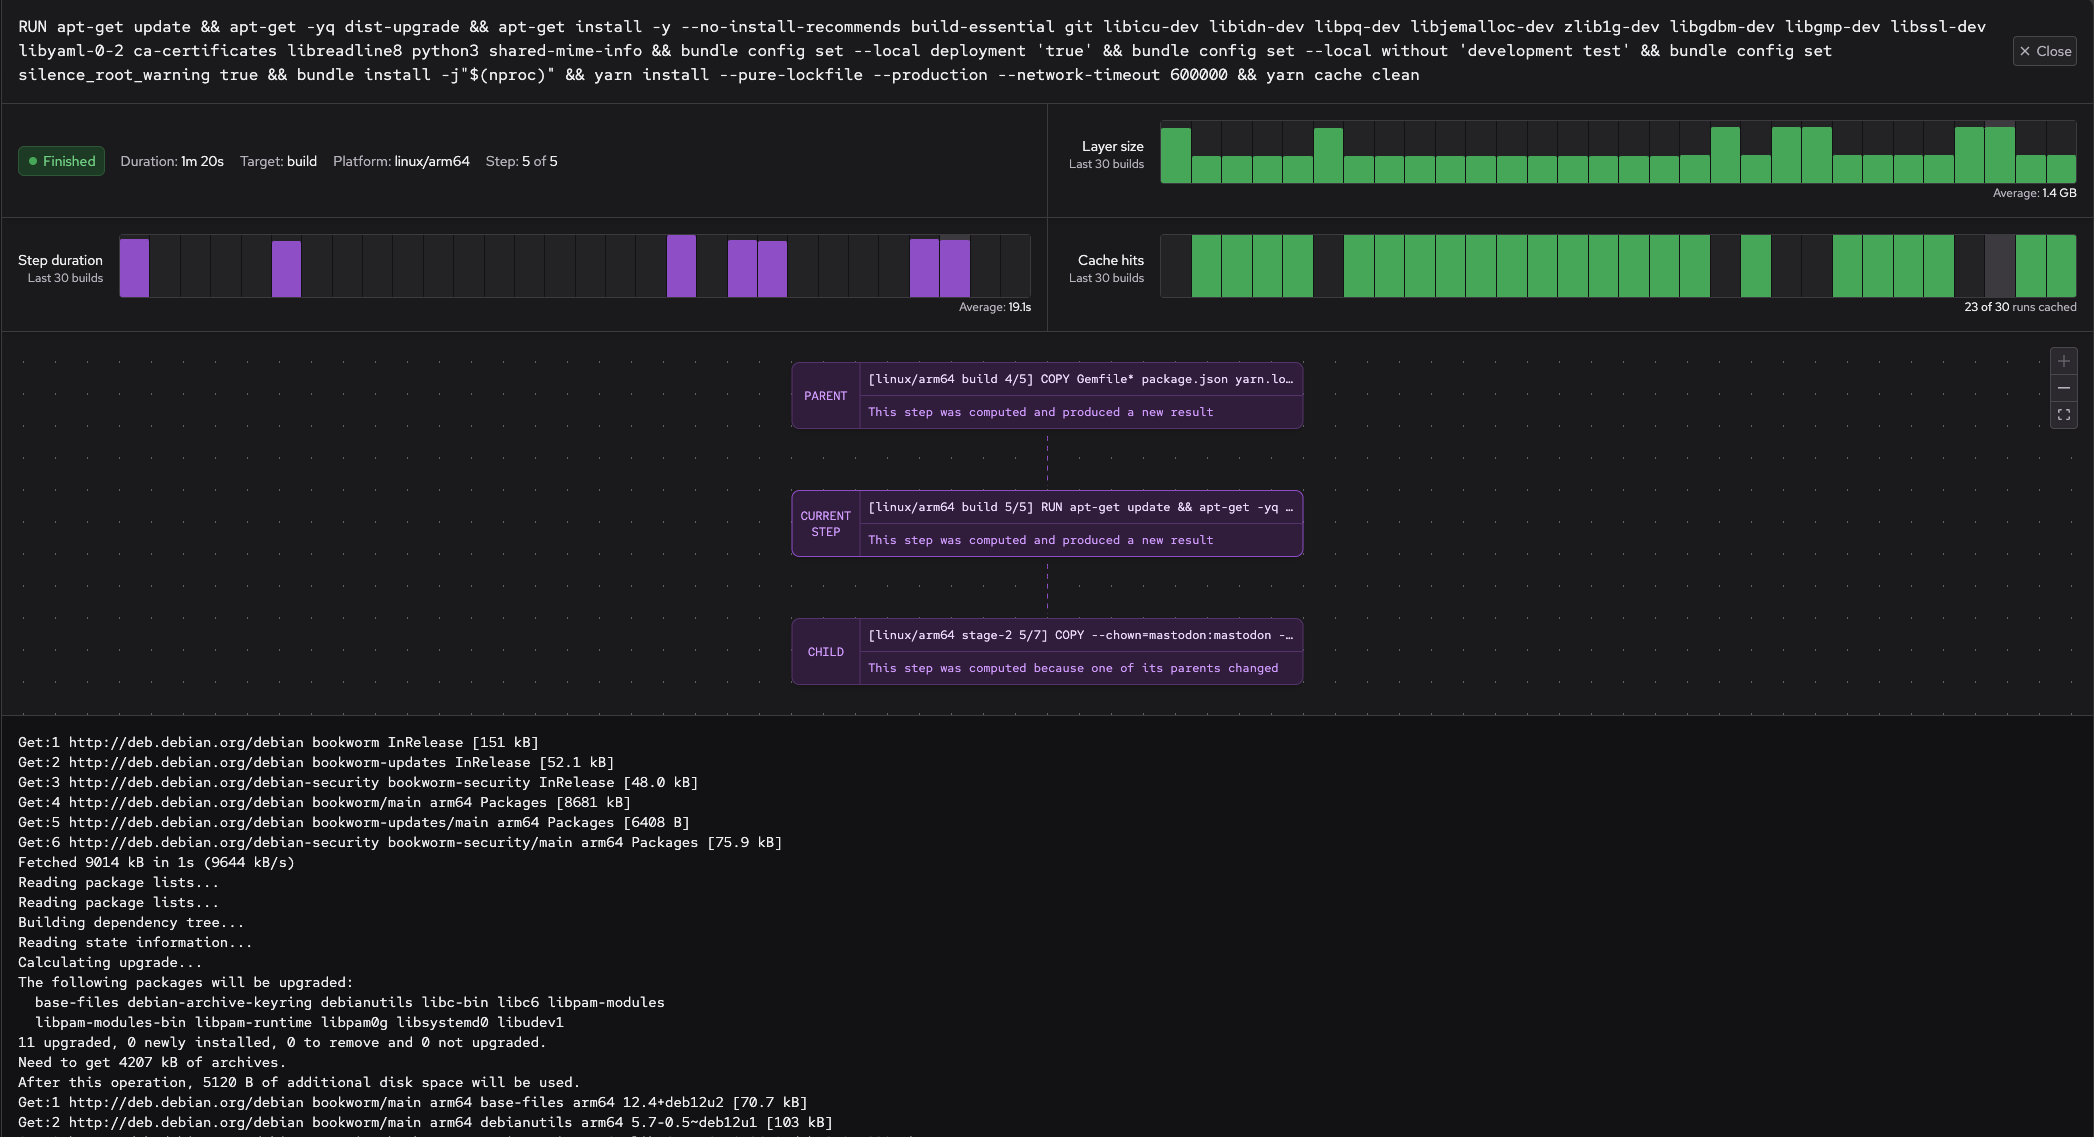The height and width of the screenshot is (1137, 2094).
Task: Click the CURRENT STEP label in the graph
Action: click(x=825, y=524)
